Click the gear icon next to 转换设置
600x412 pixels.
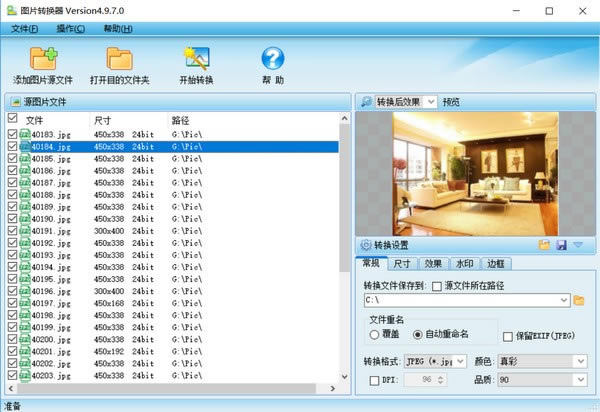click(366, 245)
